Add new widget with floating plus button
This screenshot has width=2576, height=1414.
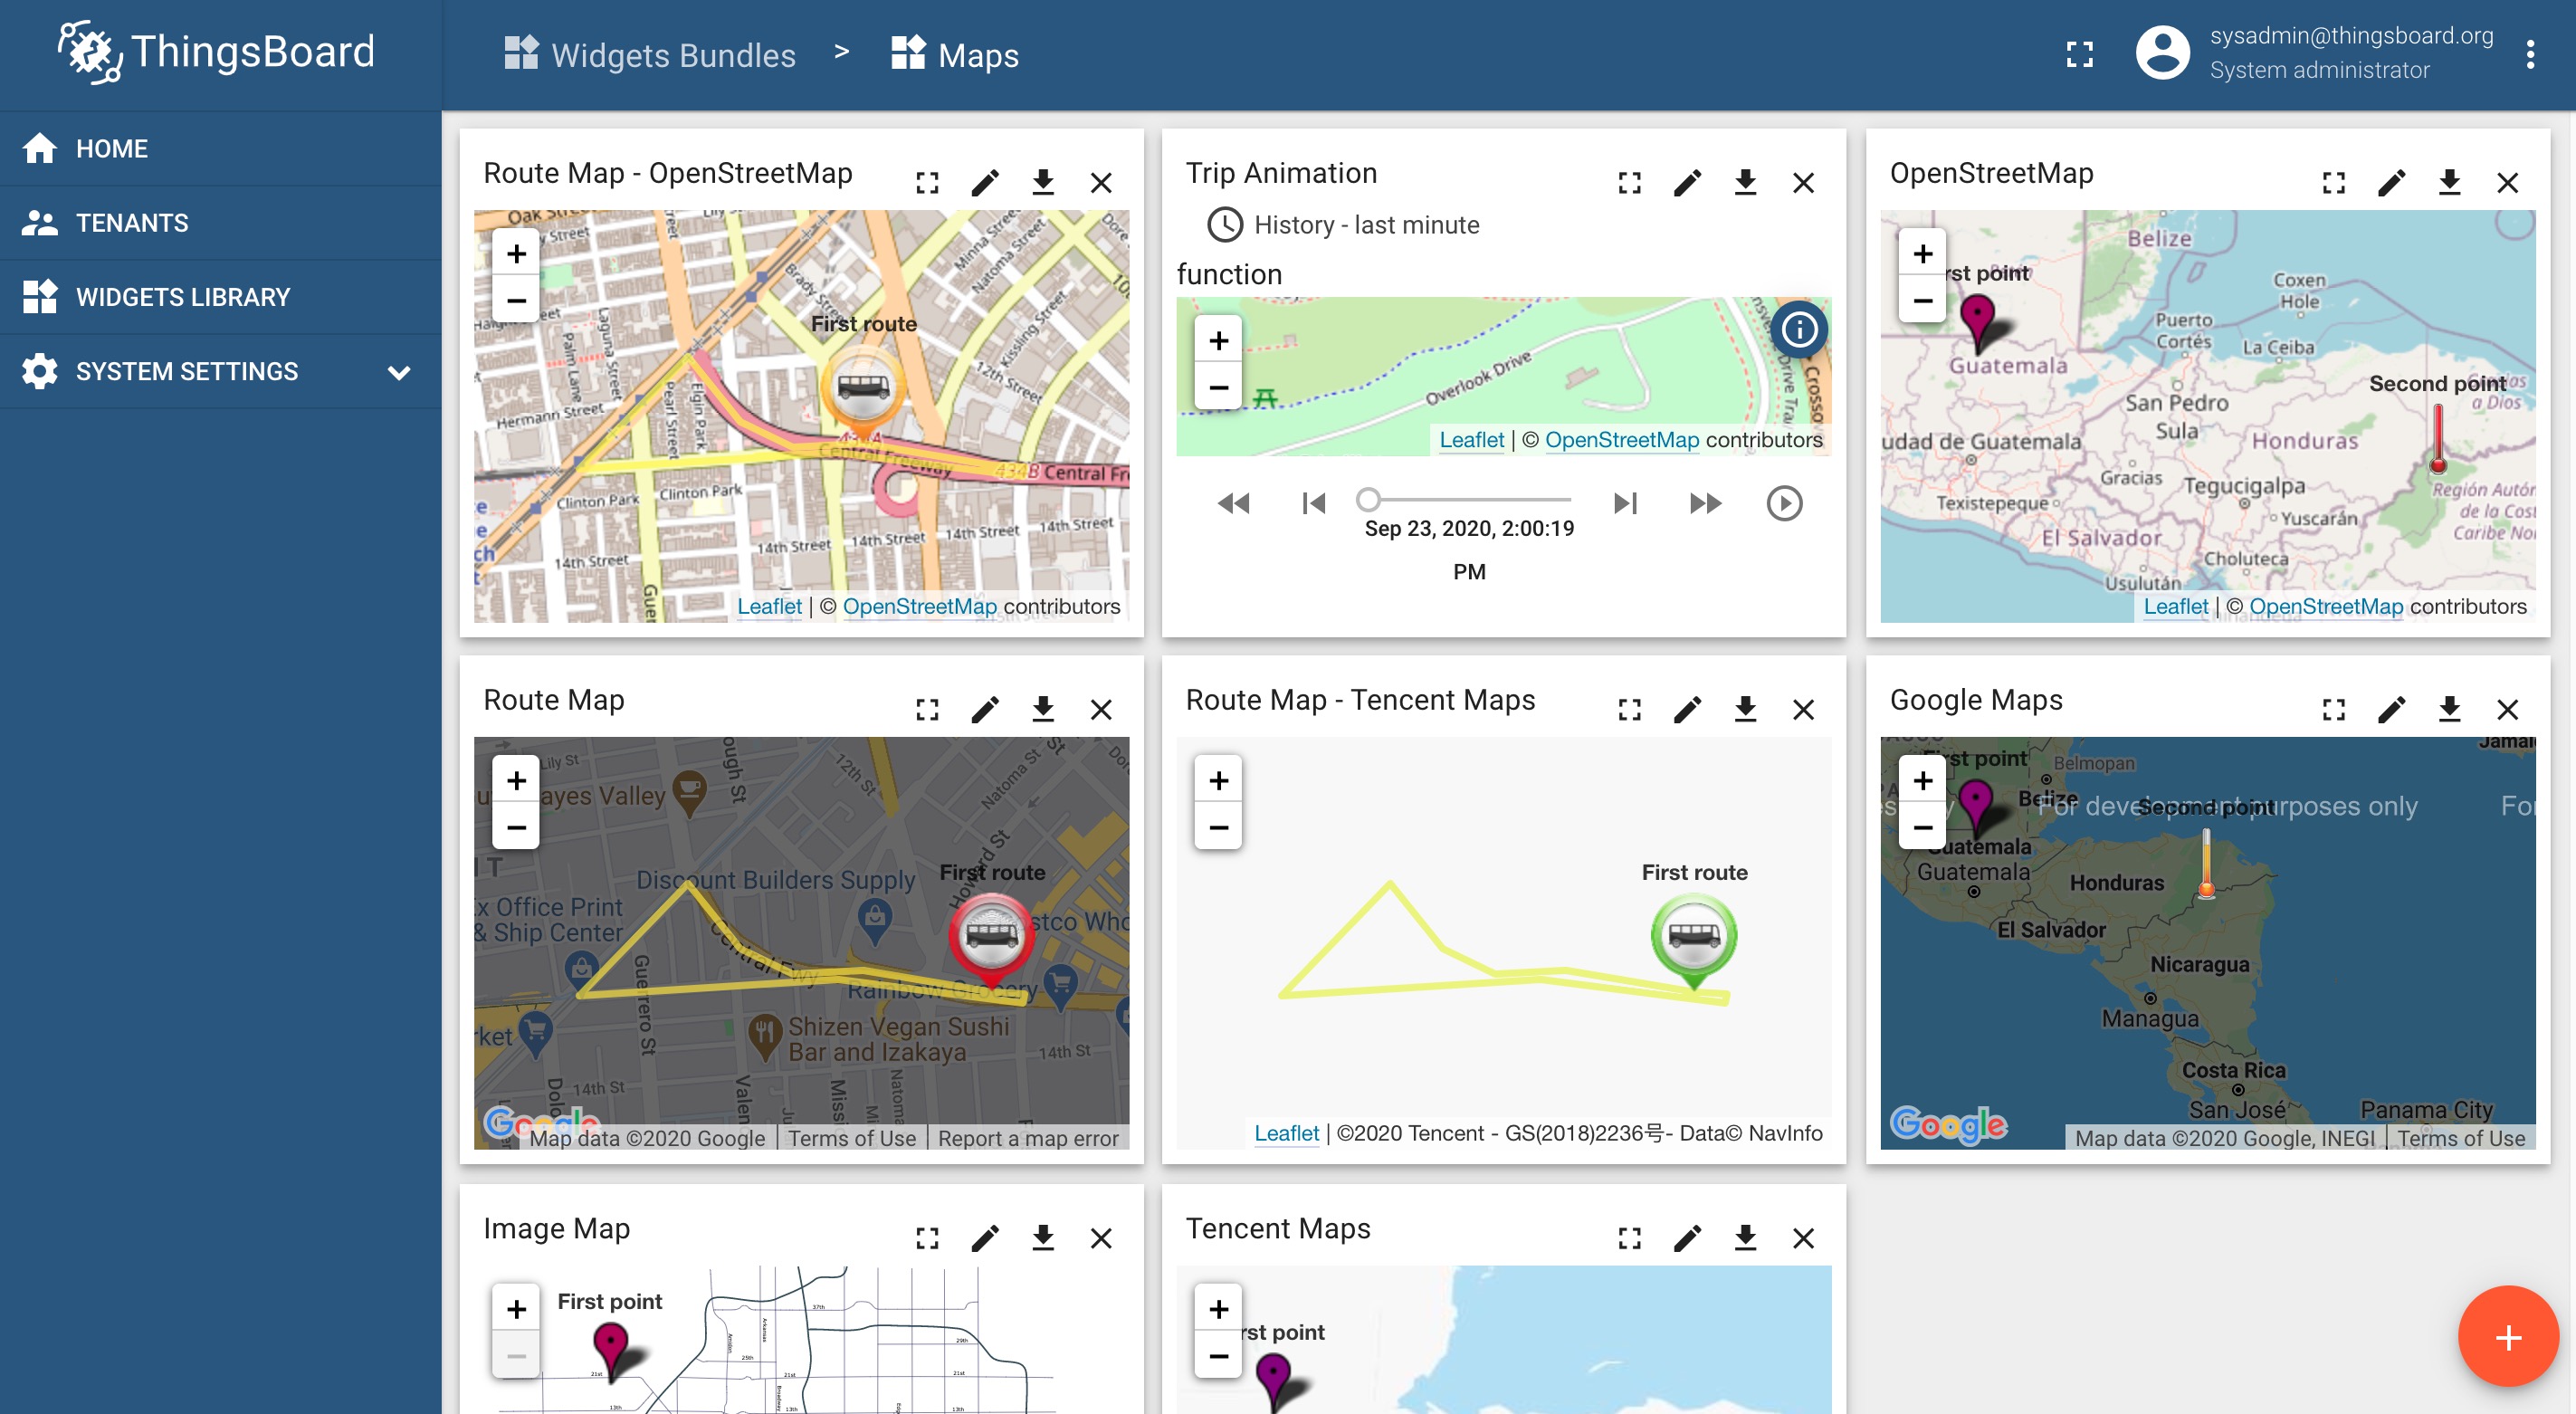(x=2507, y=1337)
